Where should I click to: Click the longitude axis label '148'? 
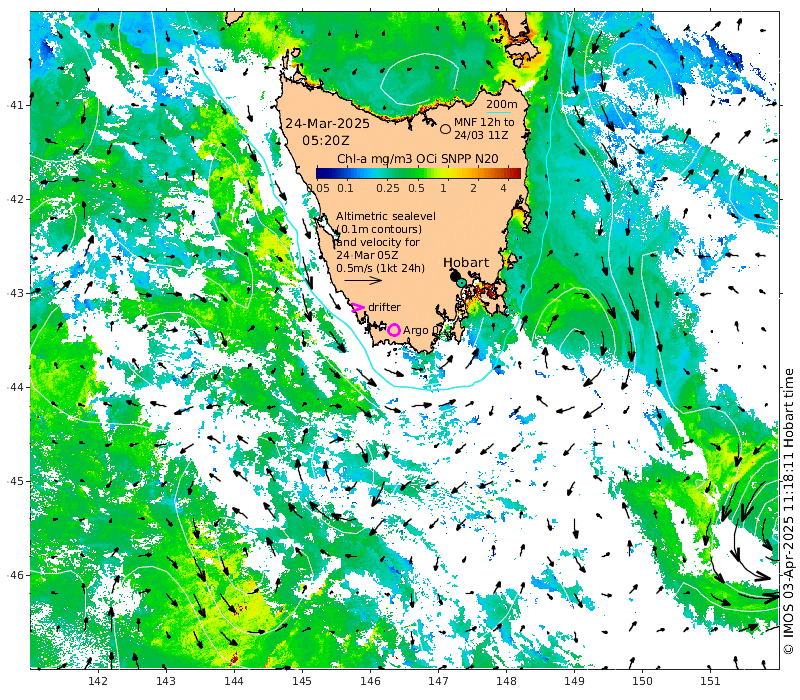pos(506,681)
